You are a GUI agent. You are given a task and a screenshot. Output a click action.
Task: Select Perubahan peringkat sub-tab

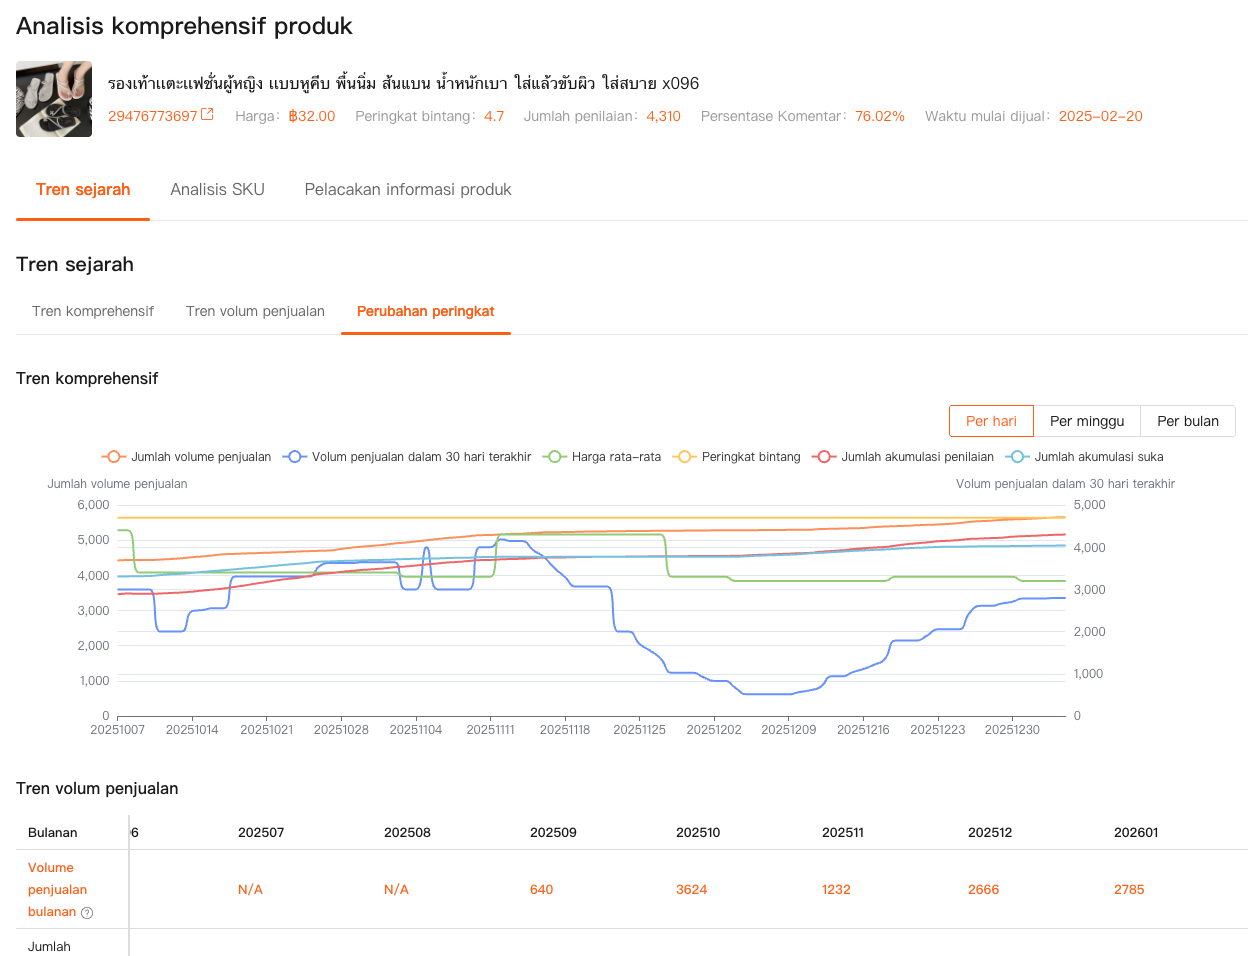(426, 311)
